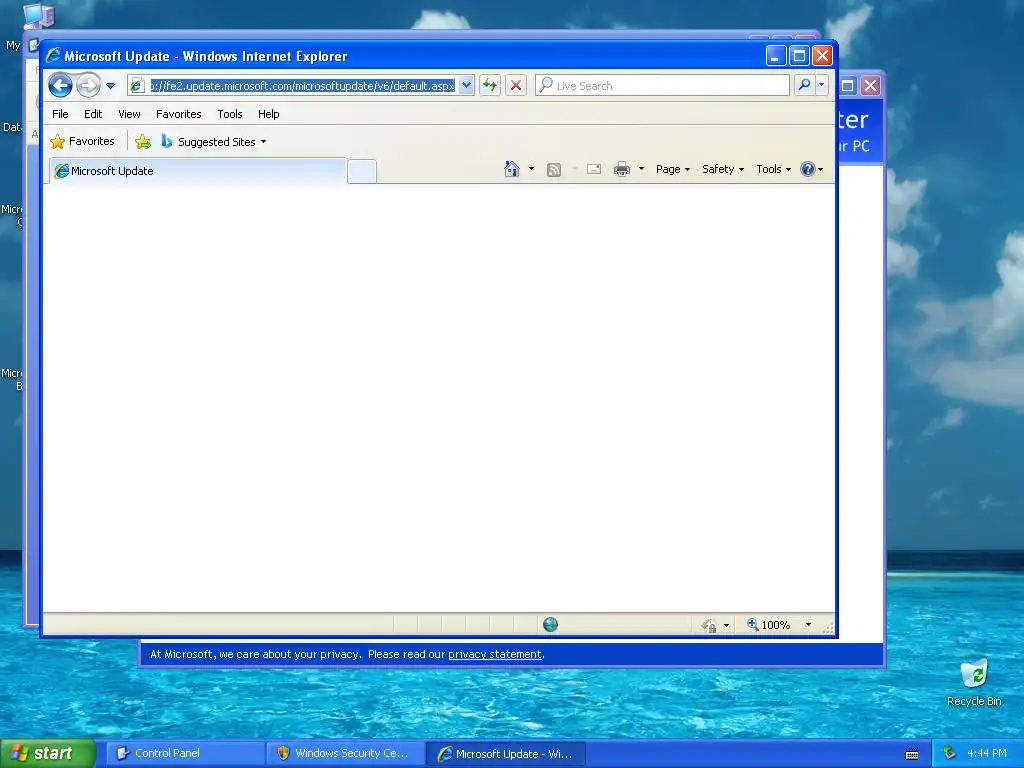This screenshot has width=1024, height=768.
Task: Switch to Control Panel taskbar item
Action: [185, 753]
